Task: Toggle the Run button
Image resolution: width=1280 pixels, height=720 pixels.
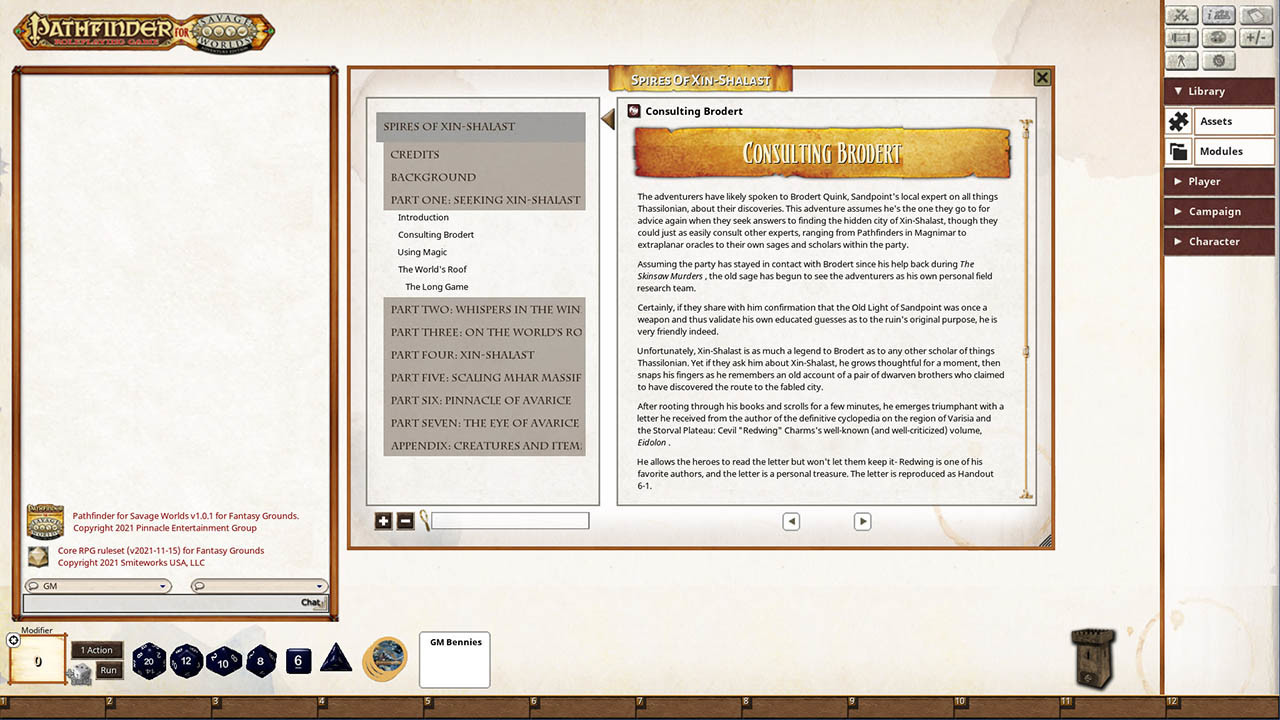Action: tap(109, 670)
